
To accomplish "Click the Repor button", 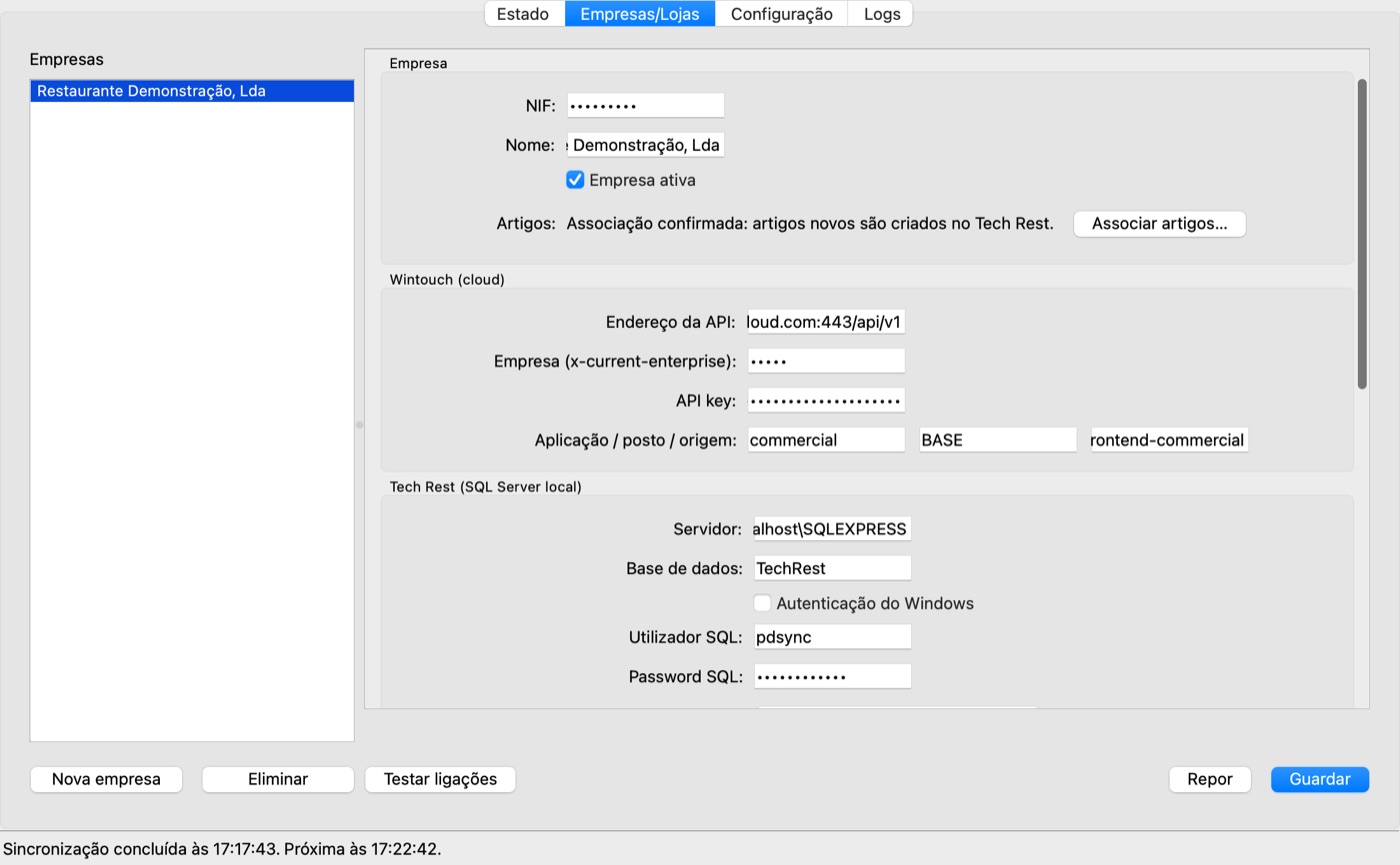I will (x=1210, y=779).
